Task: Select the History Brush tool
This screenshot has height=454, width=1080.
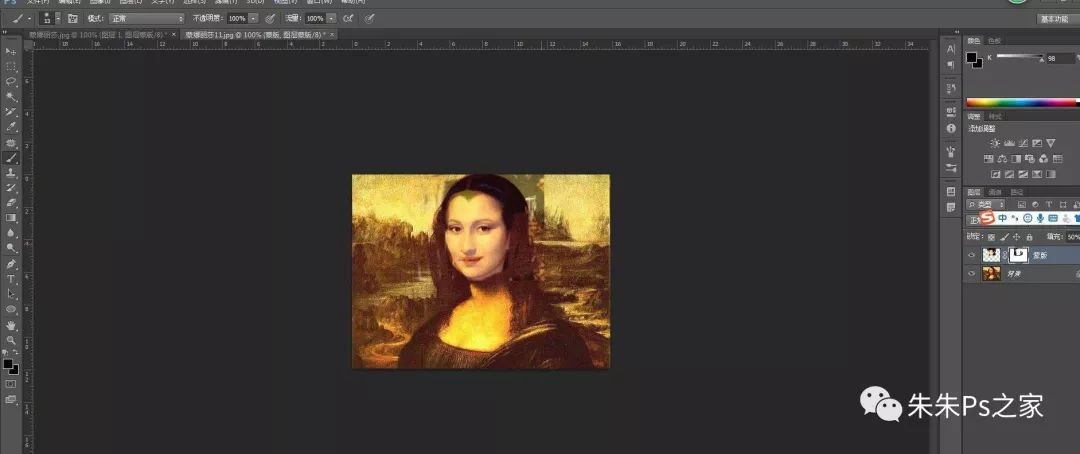Action: [x=11, y=187]
